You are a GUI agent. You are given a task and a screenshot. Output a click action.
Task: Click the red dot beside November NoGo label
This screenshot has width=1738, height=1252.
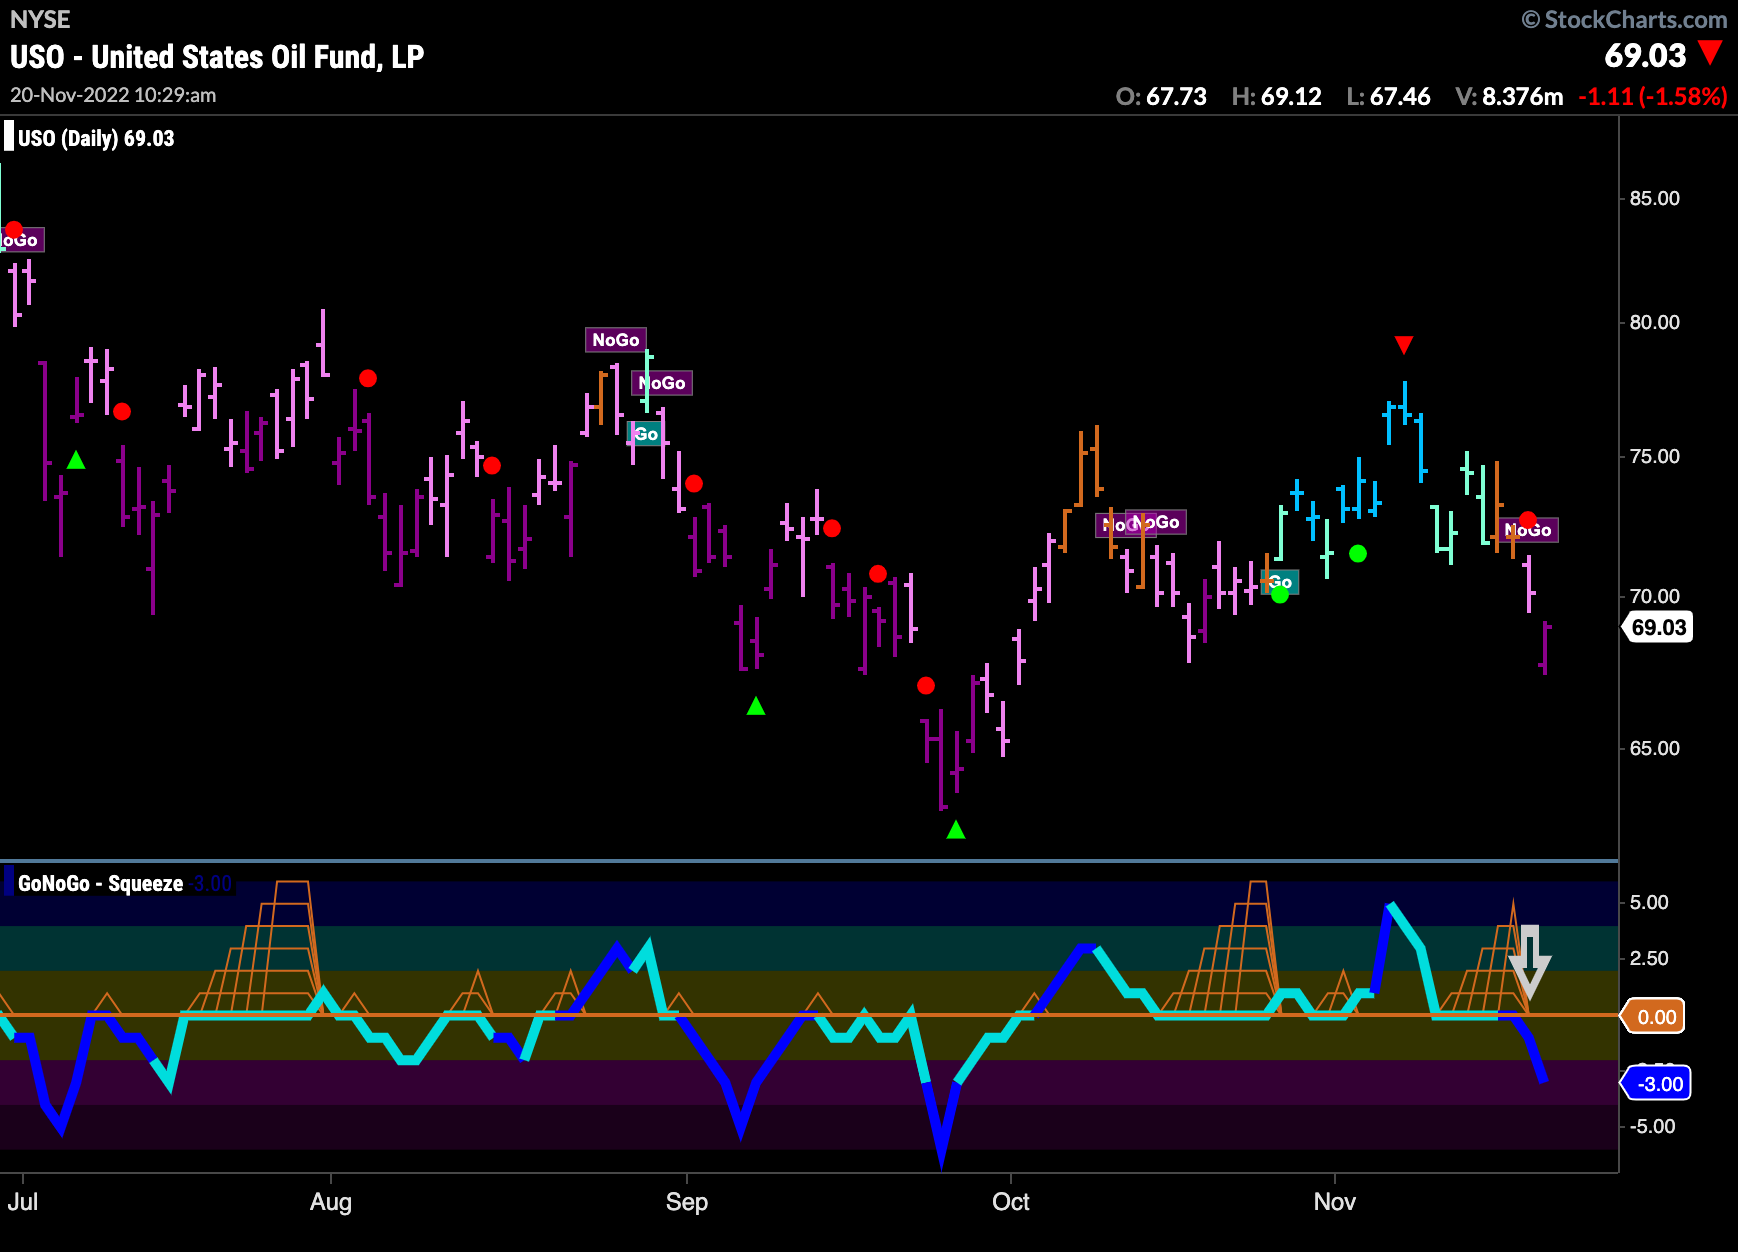(1528, 520)
